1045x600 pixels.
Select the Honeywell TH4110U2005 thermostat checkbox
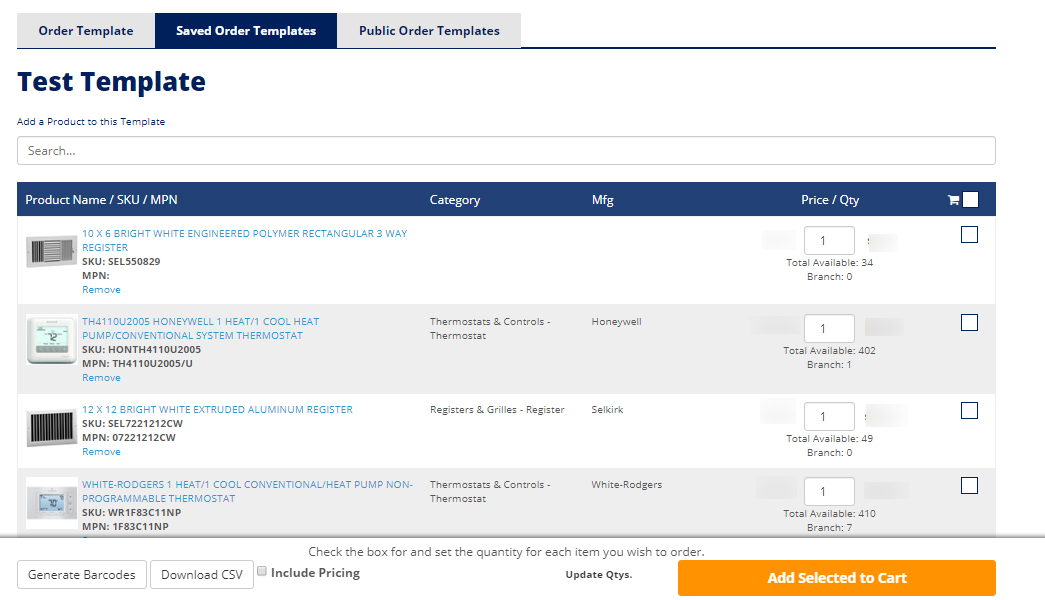pyautogui.click(x=969, y=323)
